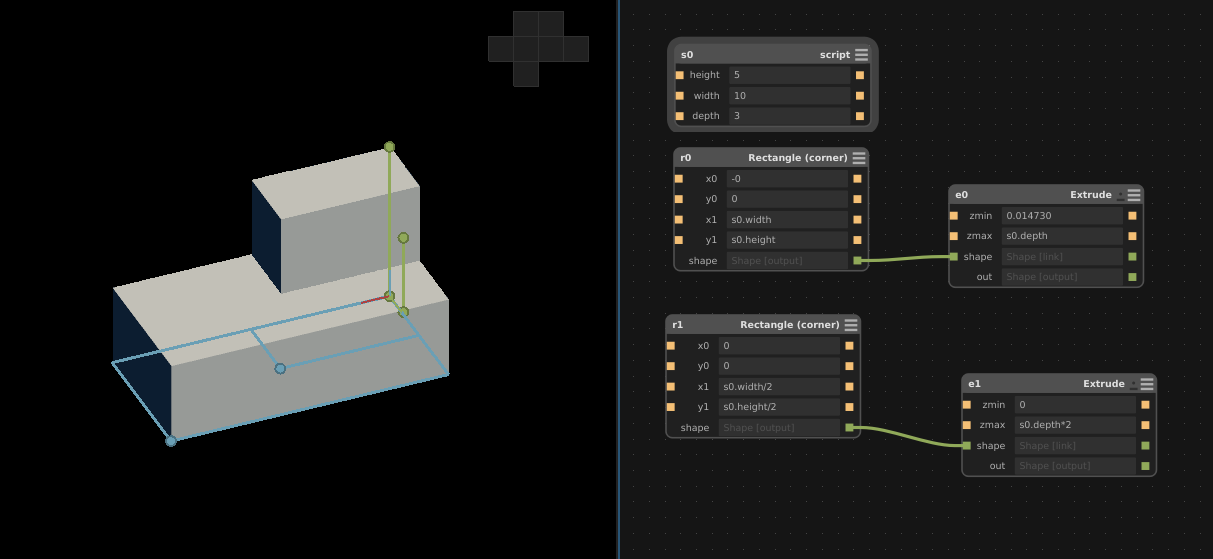Edit the r1 x1 field showing s0.width/2
This screenshot has height=559, width=1213.
click(x=779, y=387)
